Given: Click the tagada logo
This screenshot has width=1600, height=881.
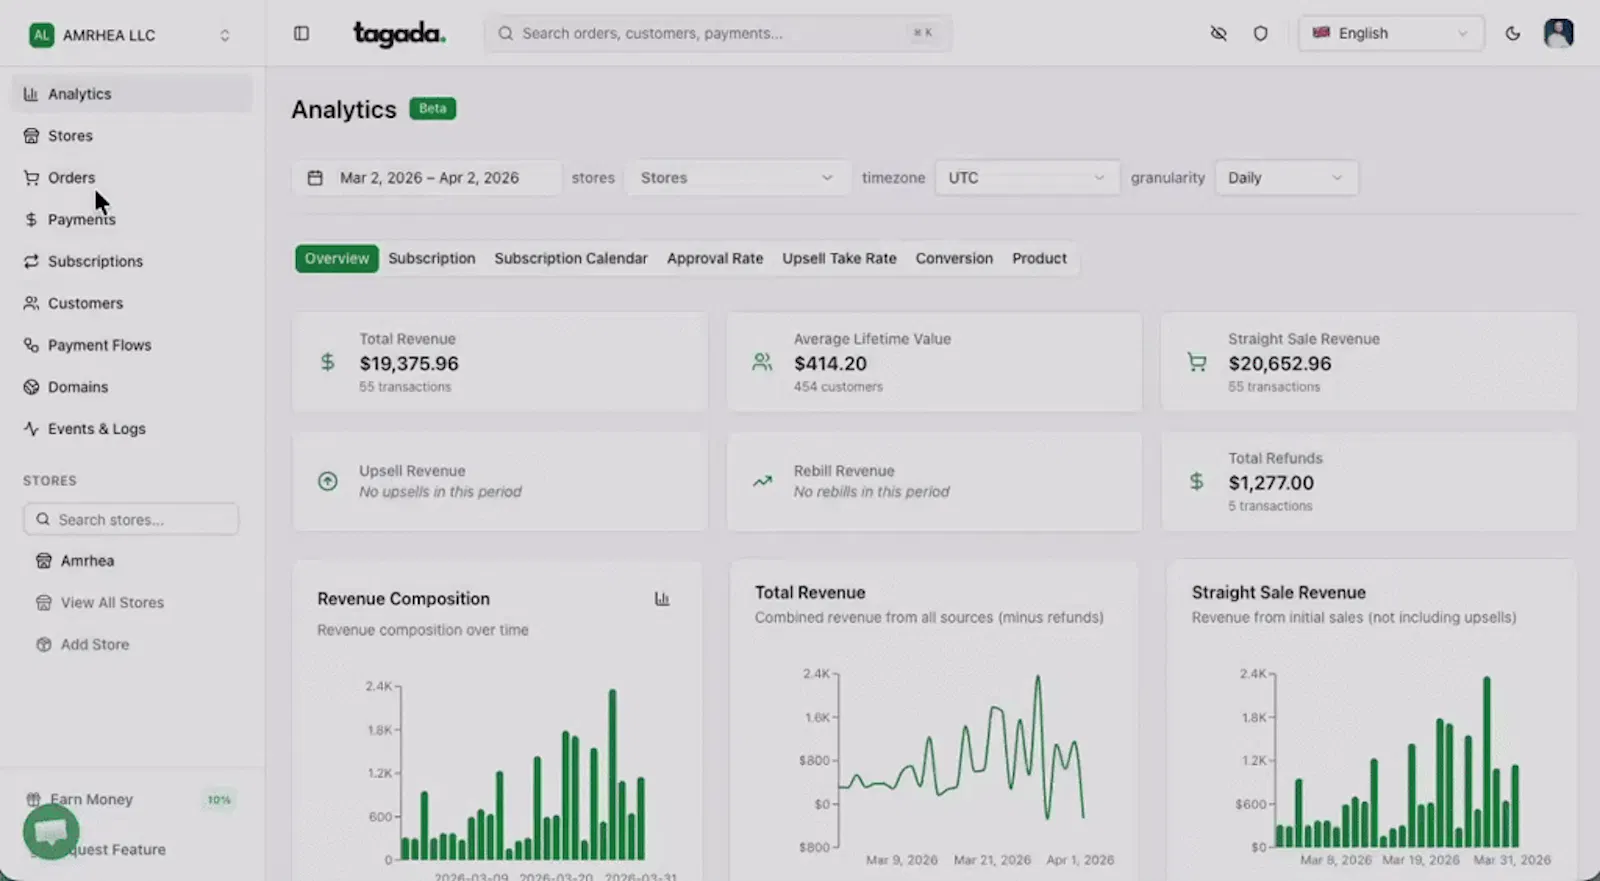Looking at the screenshot, I should pyautogui.click(x=399, y=34).
